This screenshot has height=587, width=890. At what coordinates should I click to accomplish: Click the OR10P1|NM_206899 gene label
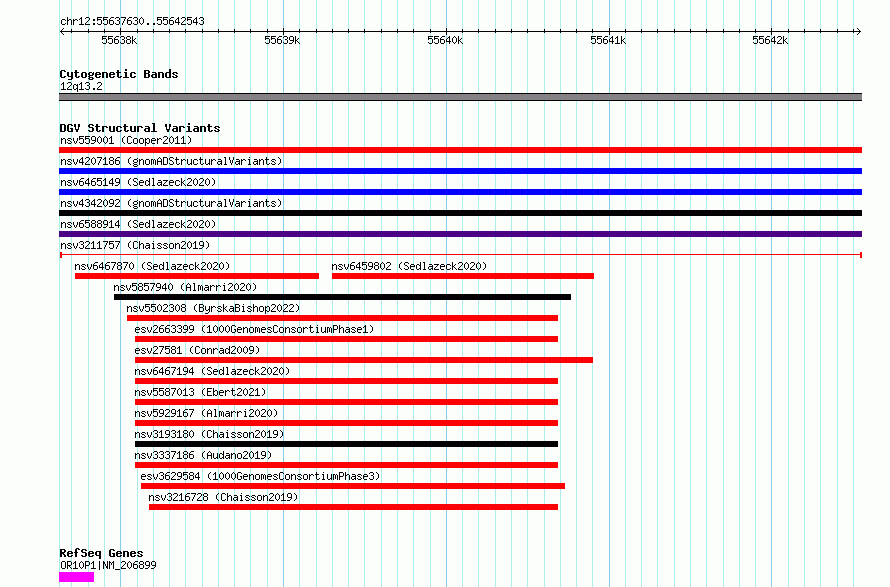pos(108,565)
